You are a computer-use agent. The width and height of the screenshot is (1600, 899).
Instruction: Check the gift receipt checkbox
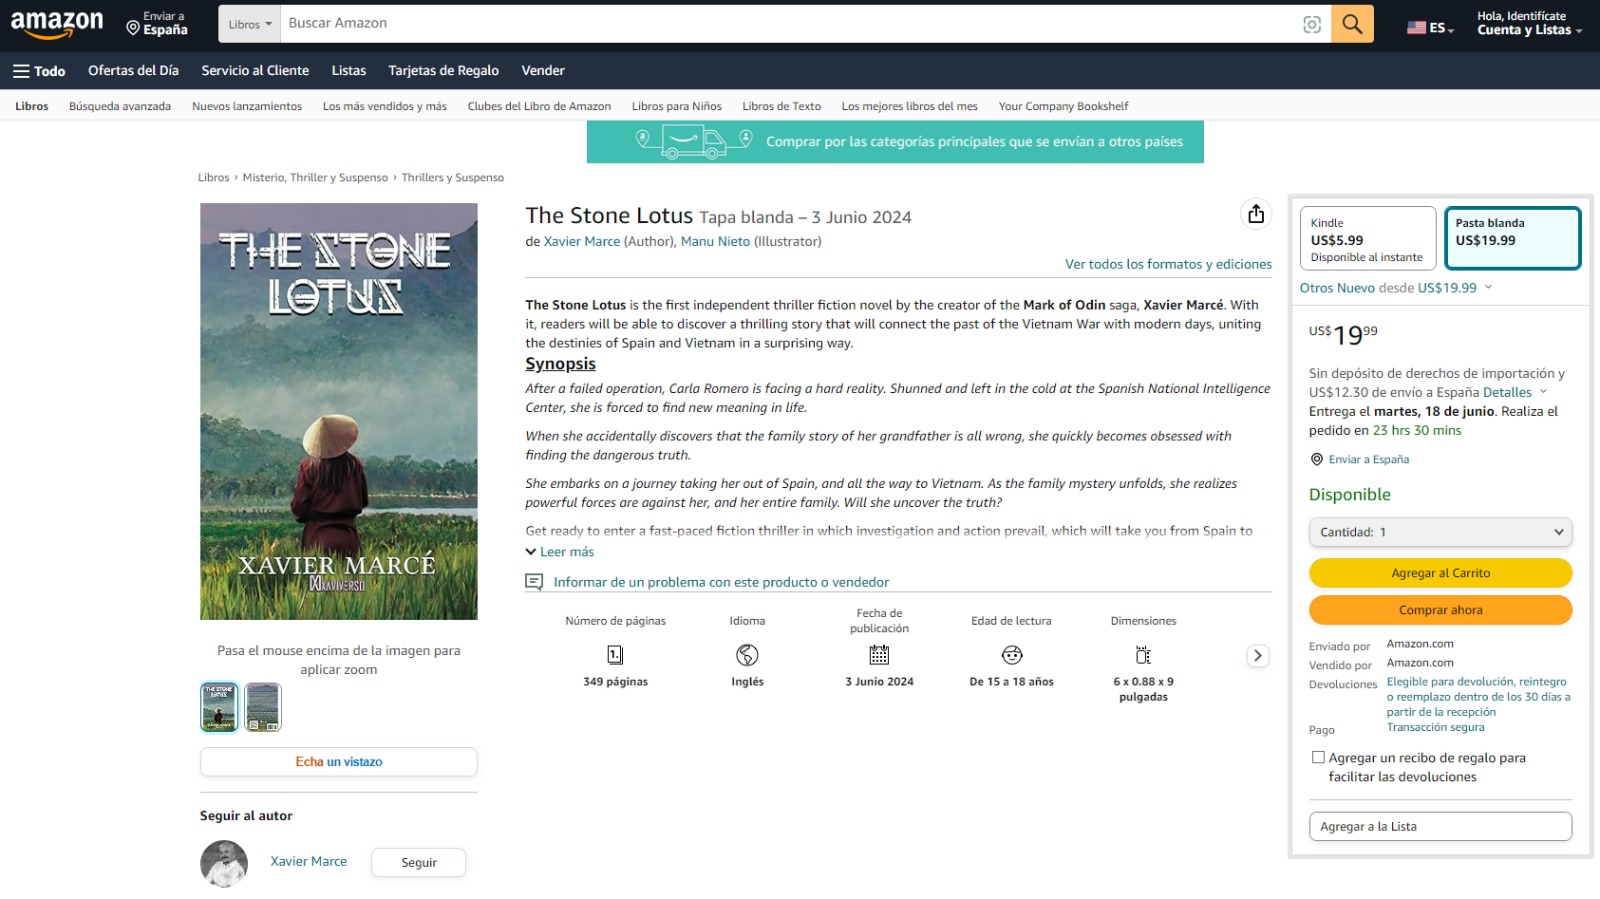(1318, 758)
